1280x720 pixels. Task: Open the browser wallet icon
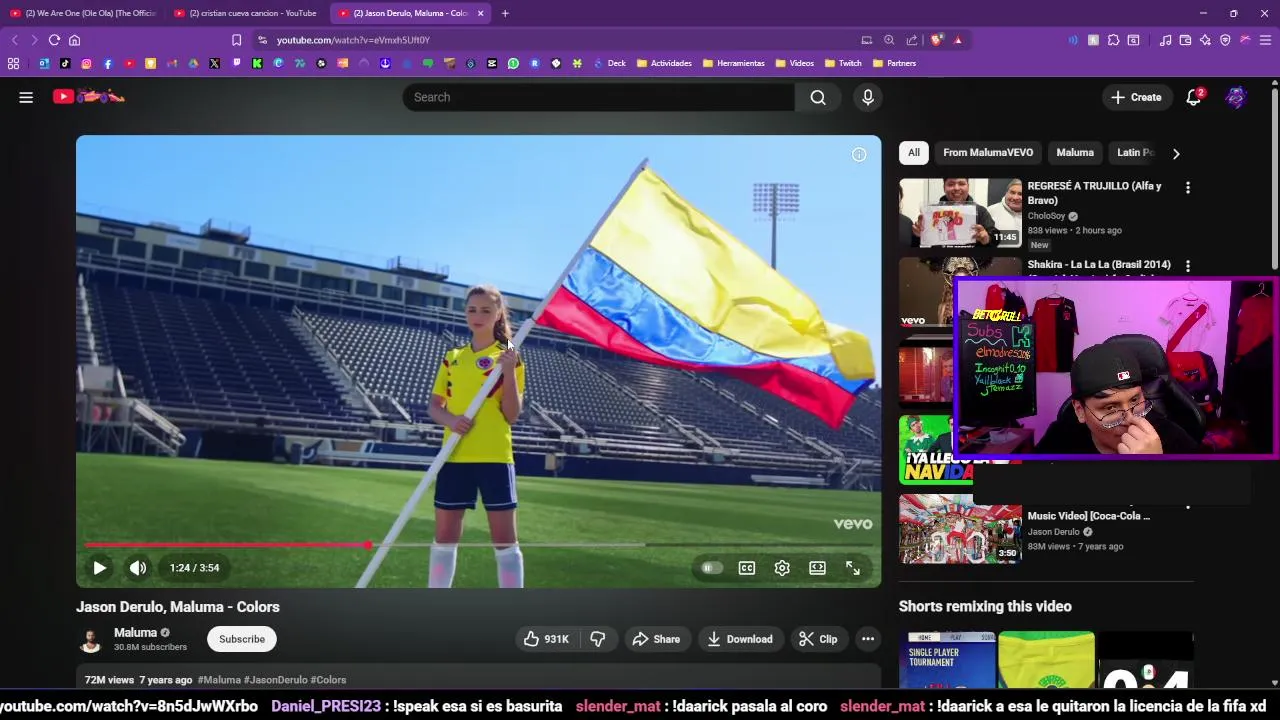1185,40
